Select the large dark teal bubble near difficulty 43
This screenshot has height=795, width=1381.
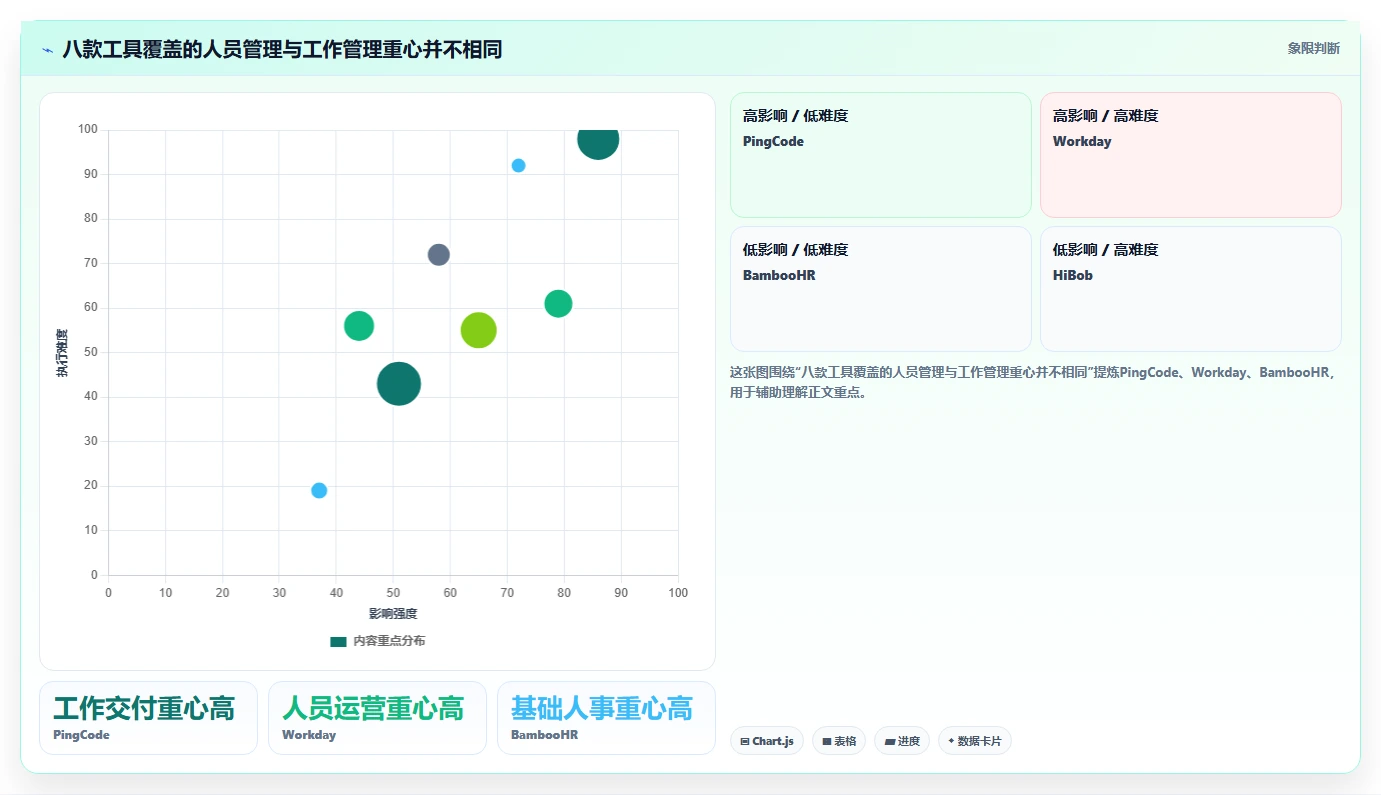click(399, 383)
